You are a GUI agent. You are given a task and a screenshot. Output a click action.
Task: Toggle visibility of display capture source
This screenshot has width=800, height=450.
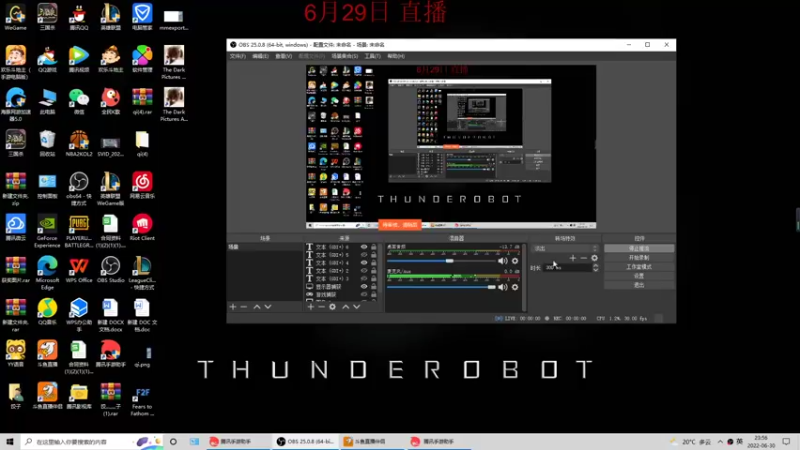(x=364, y=287)
